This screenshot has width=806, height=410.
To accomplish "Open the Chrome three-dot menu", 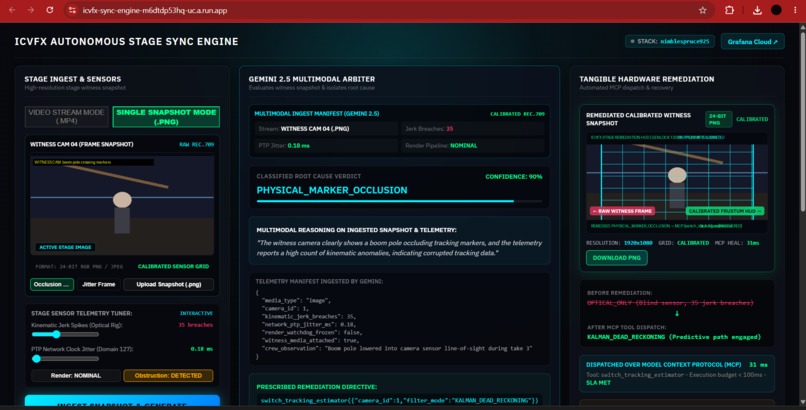I will [x=795, y=10].
